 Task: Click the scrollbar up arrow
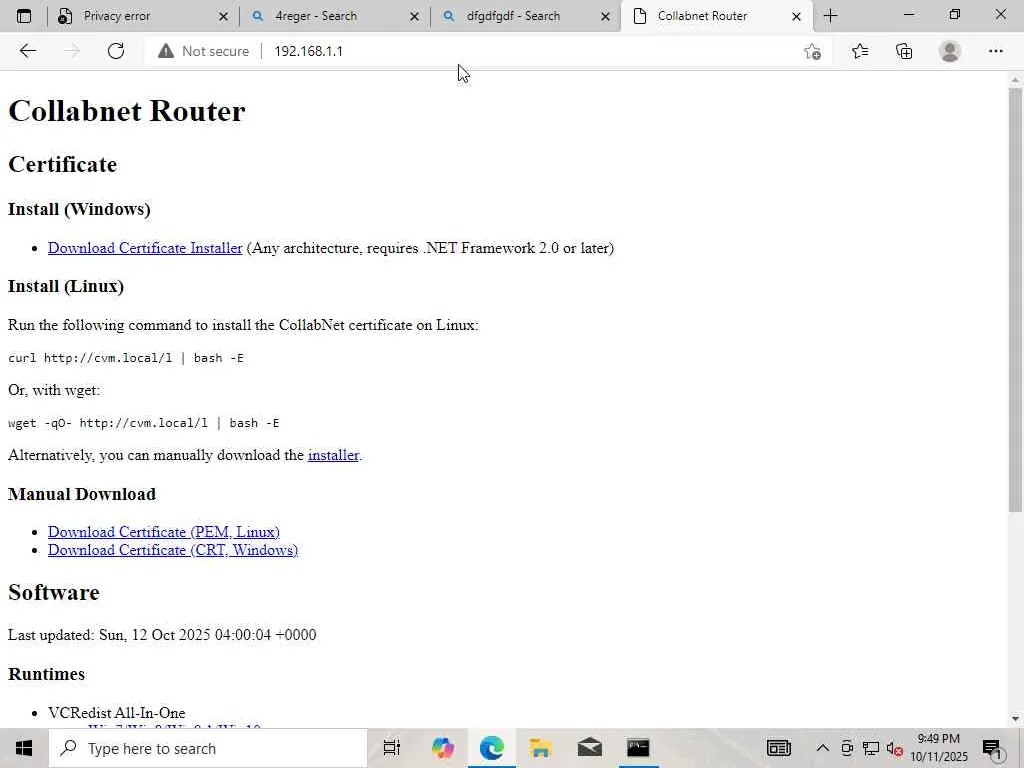1015,80
